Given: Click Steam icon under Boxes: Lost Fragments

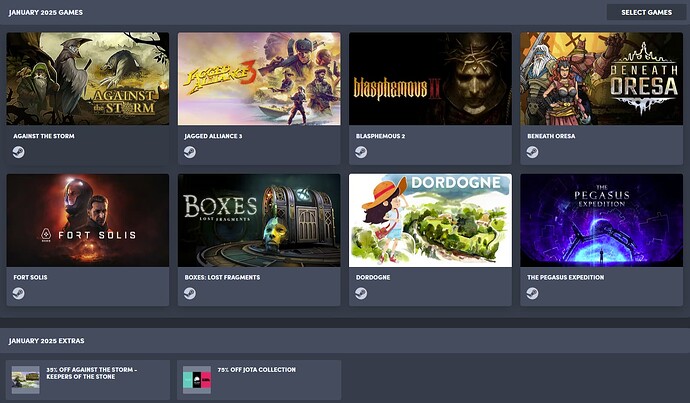Looking at the screenshot, I should [190, 293].
